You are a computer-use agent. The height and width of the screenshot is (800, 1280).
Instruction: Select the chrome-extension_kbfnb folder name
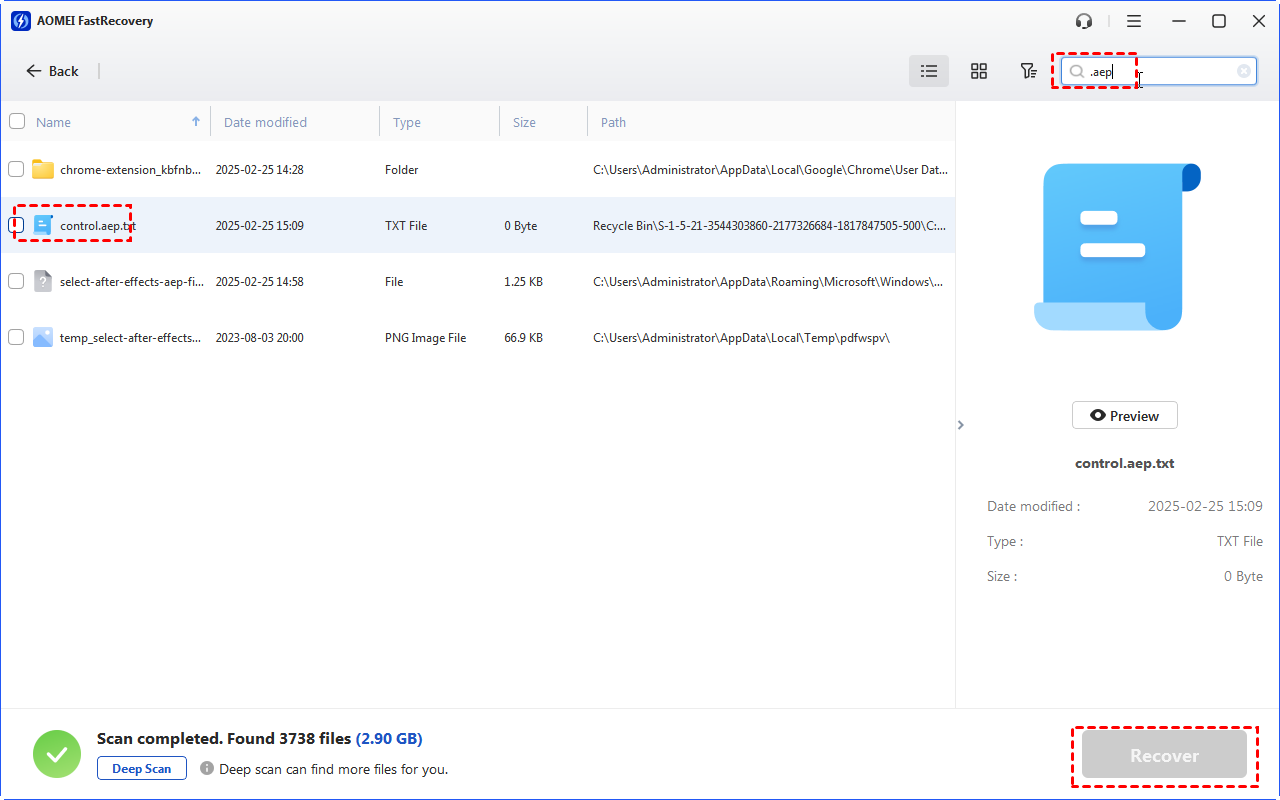pos(130,170)
